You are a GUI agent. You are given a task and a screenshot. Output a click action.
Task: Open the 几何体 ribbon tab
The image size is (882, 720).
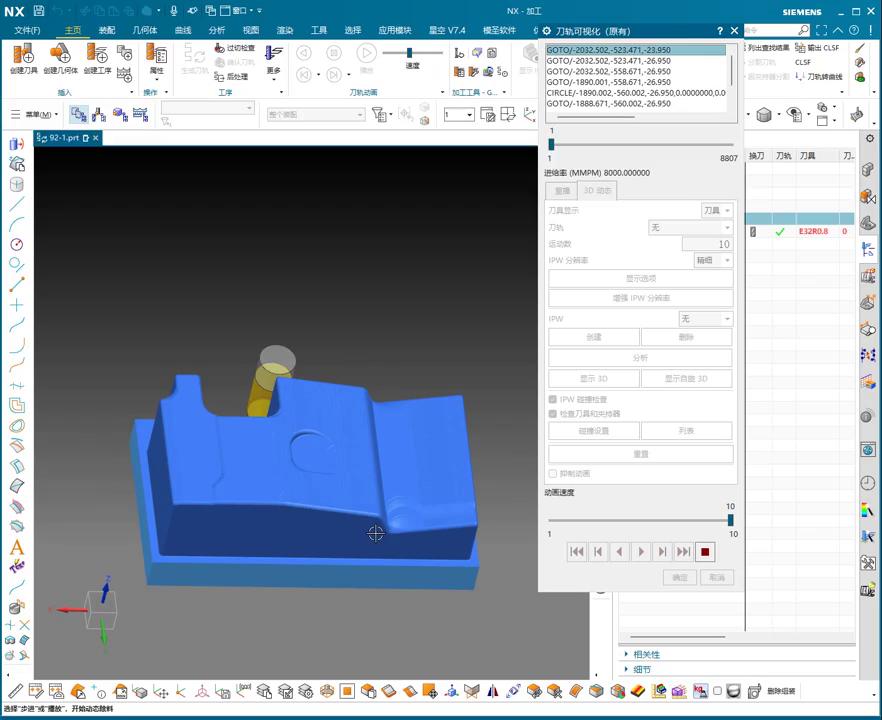click(x=145, y=30)
